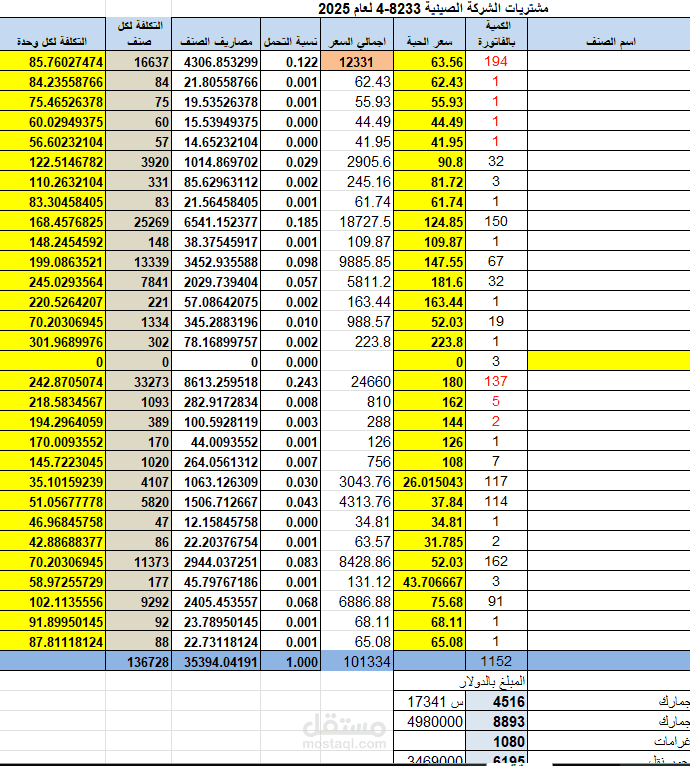Click unit price cell 124.85

[x=430, y=222]
